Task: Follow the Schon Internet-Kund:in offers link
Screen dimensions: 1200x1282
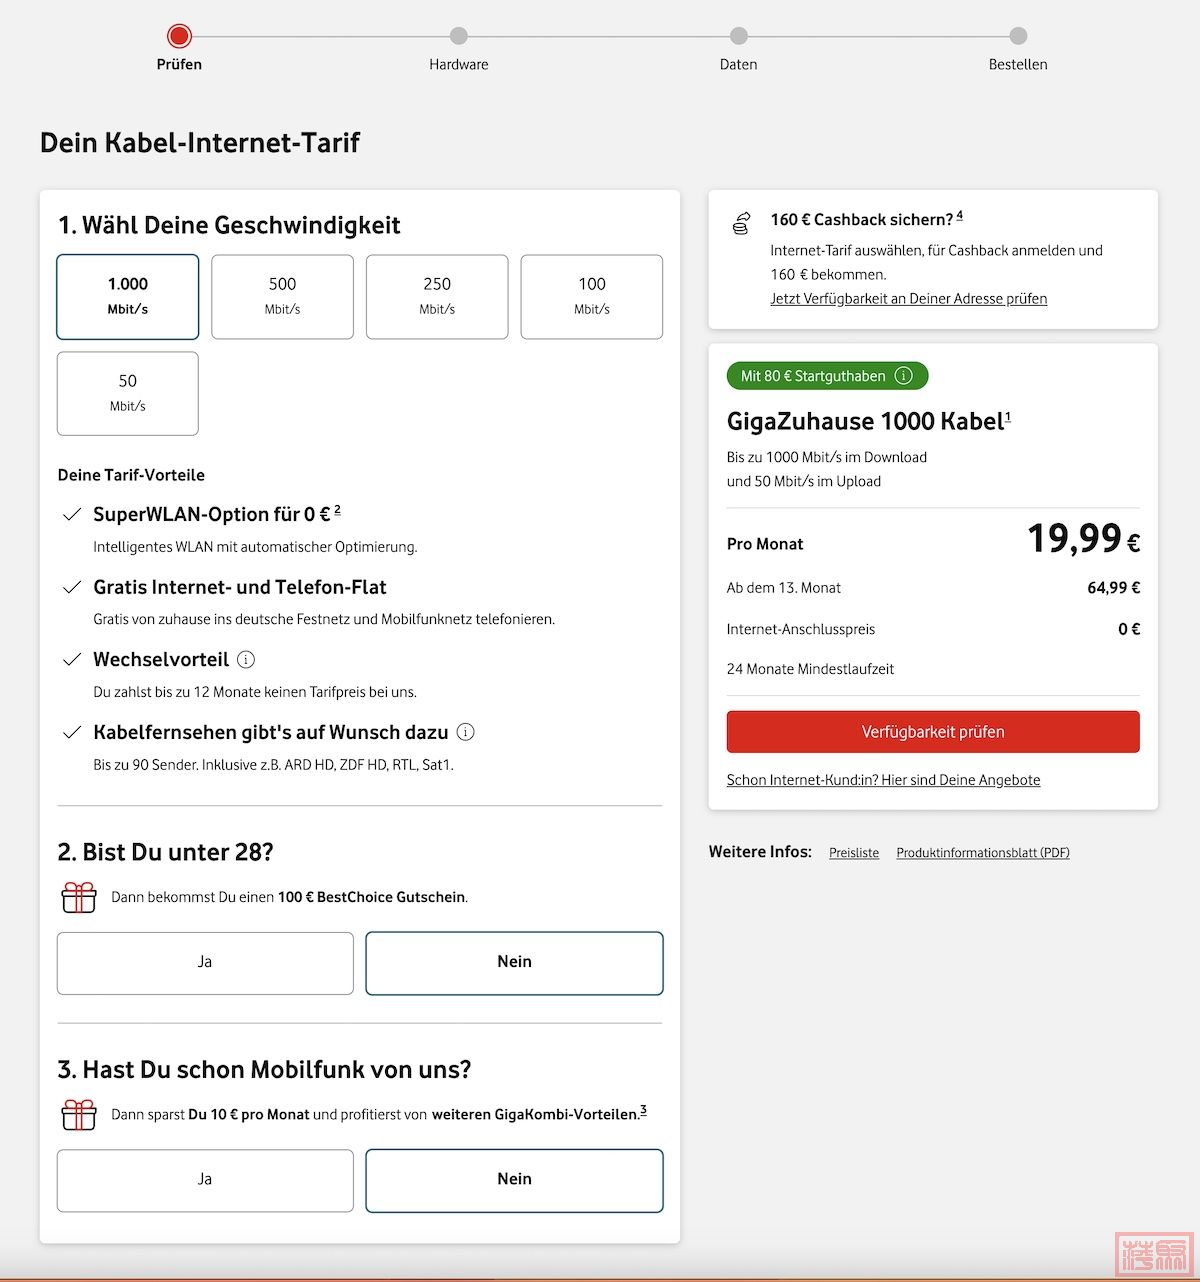Action: 883,780
